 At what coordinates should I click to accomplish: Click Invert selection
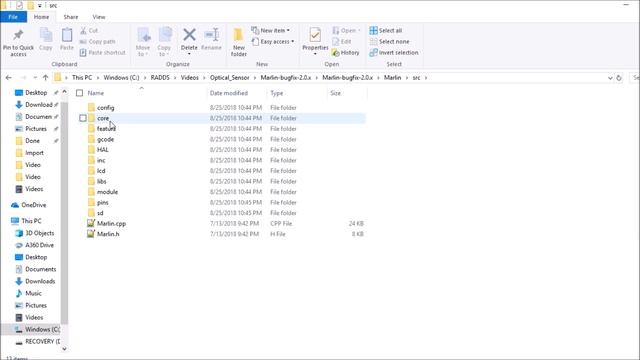394,53
